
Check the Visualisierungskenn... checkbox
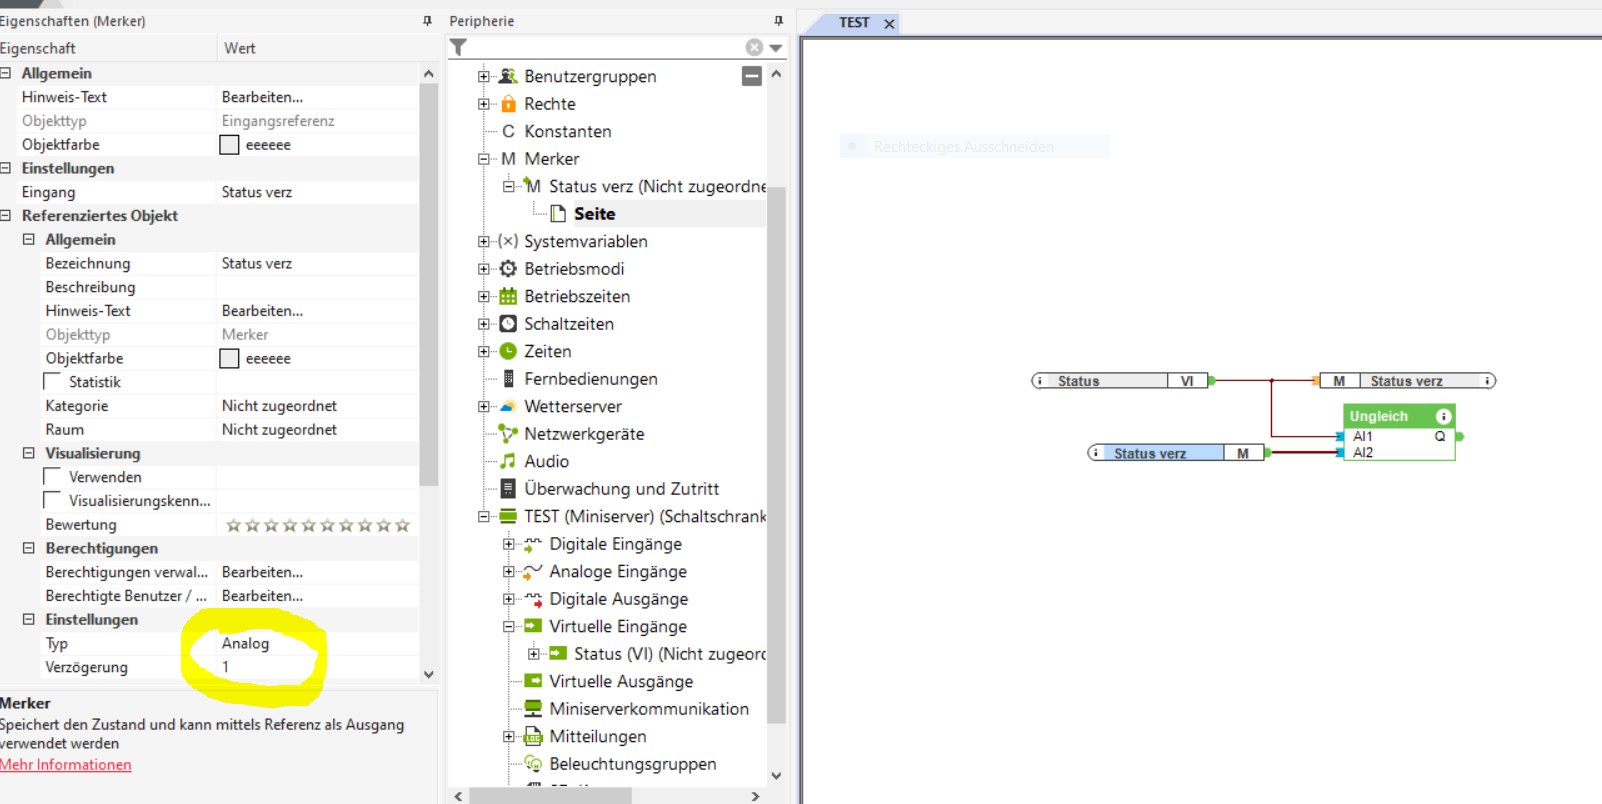(53, 501)
